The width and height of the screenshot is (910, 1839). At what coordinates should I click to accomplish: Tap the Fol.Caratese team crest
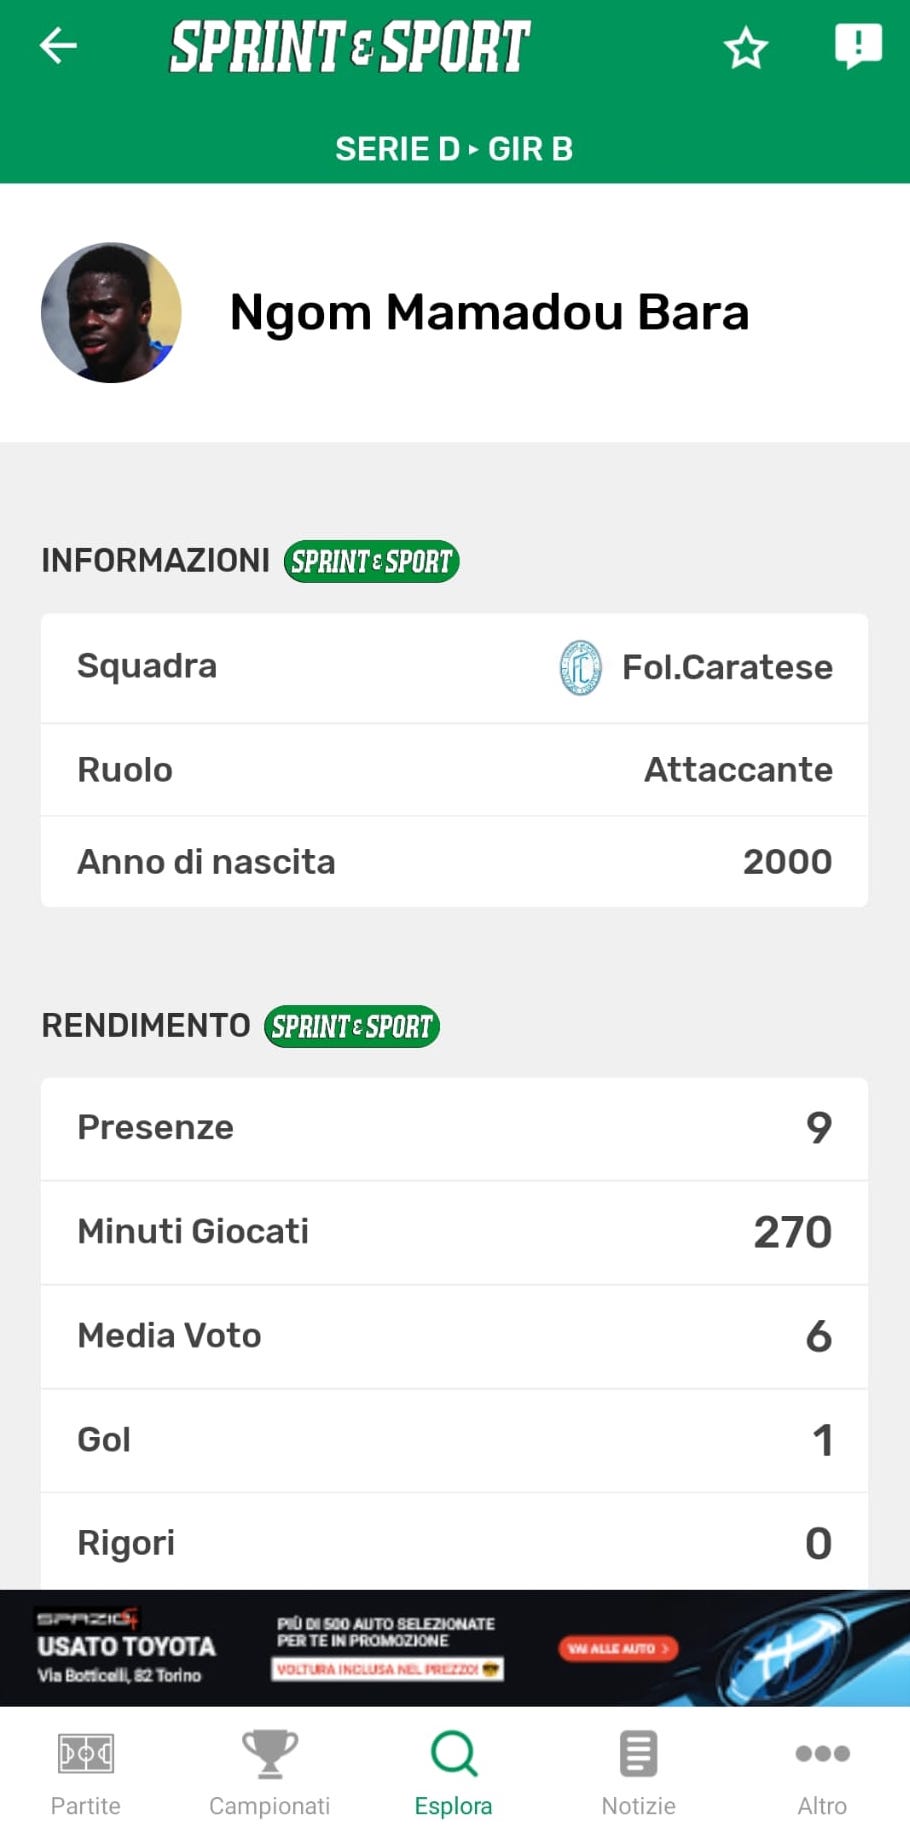[x=580, y=667]
